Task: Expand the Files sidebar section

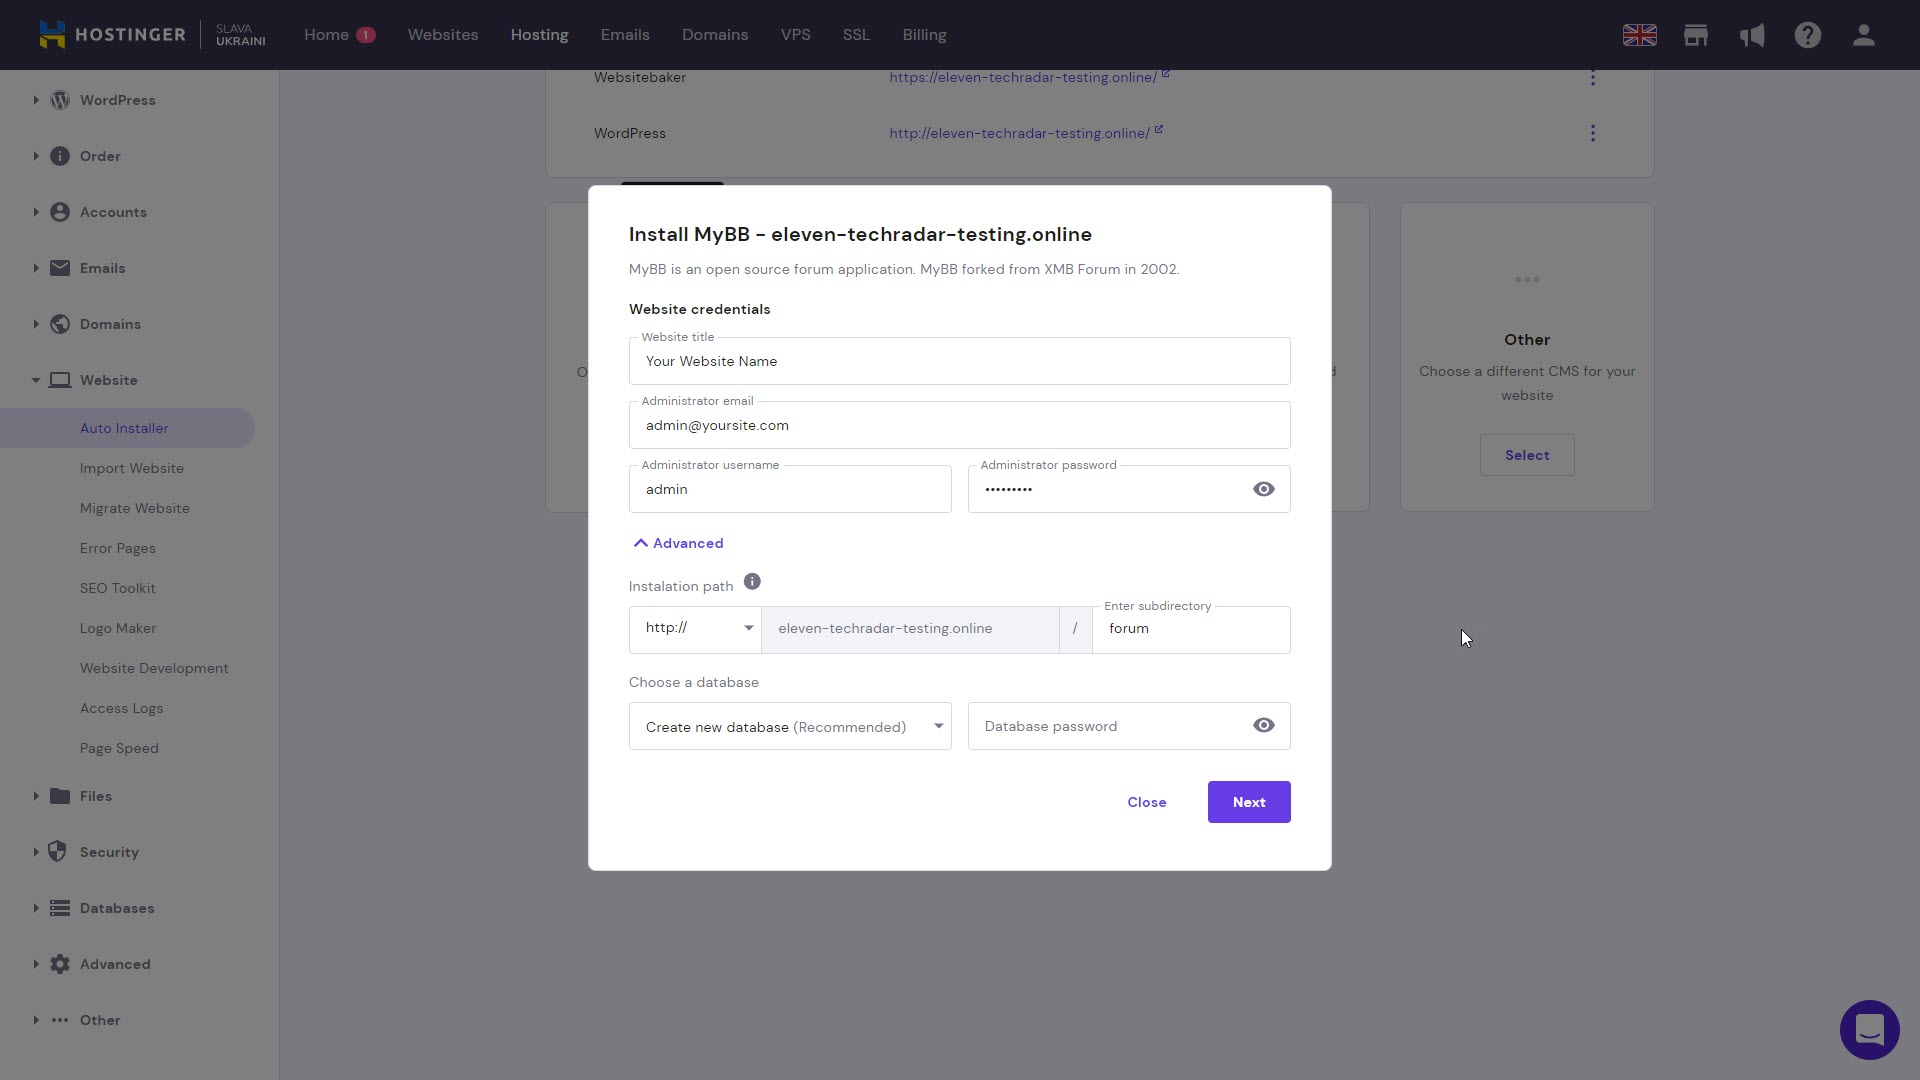Action: click(x=36, y=796)
